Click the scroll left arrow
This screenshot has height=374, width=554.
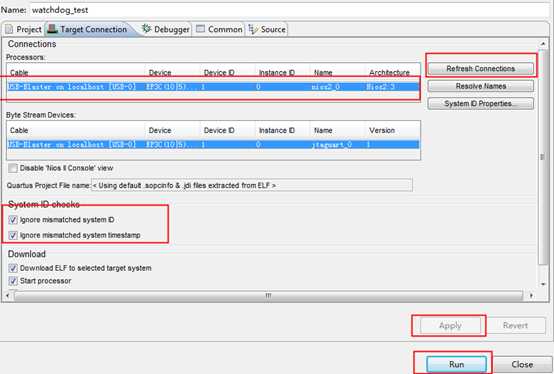point(8,295)
